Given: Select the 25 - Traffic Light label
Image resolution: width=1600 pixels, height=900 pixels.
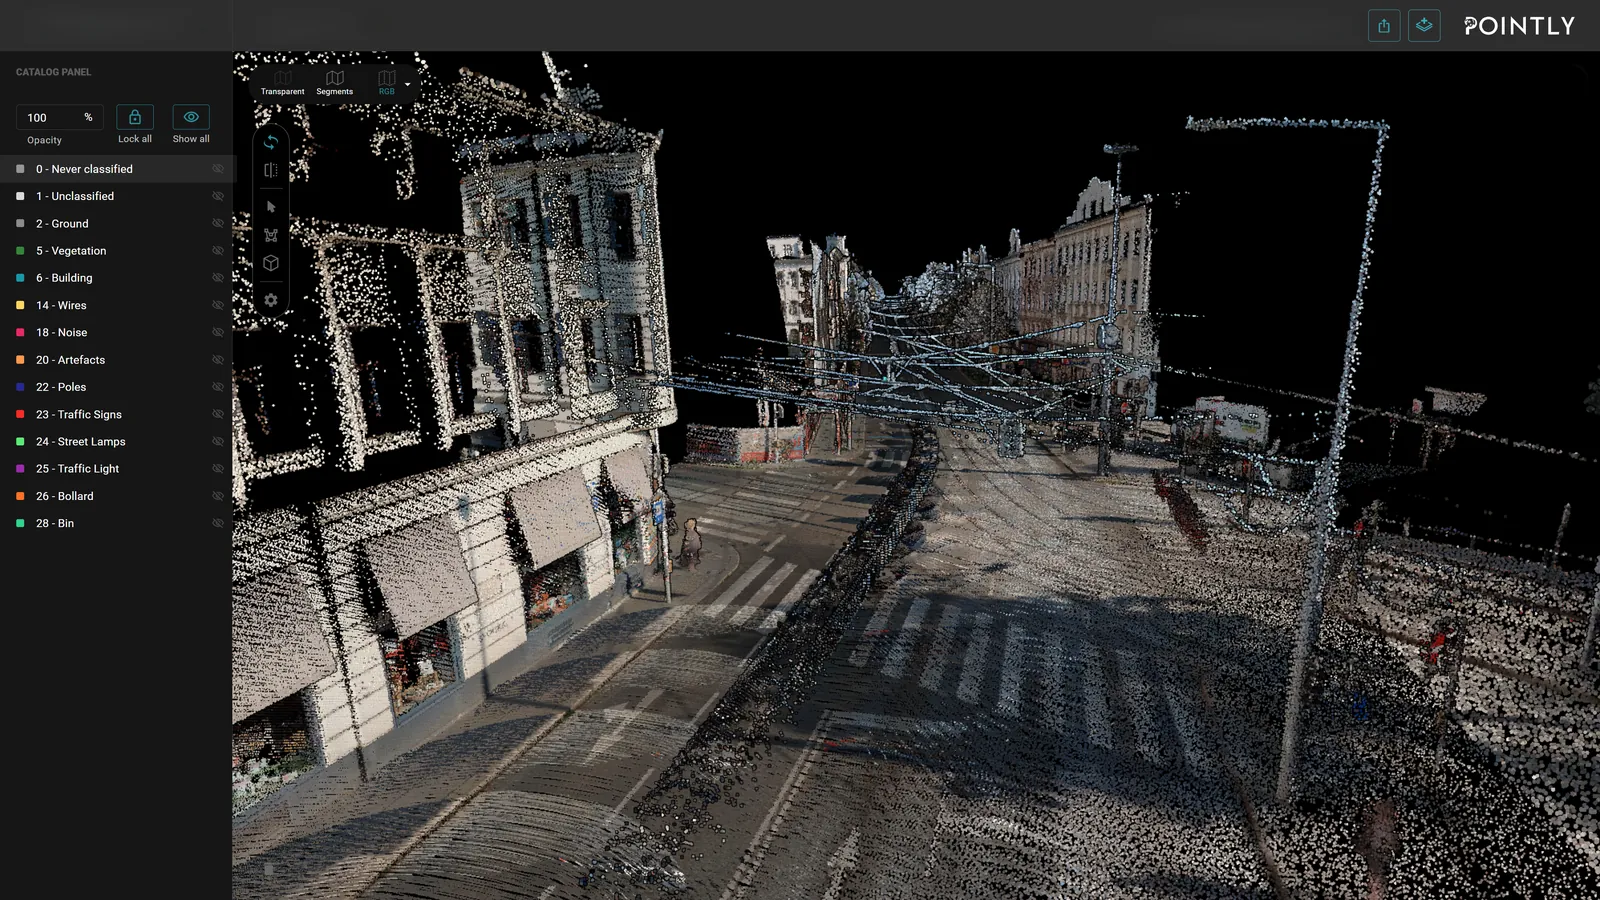Looking at the screenshot, I should 77,468.
